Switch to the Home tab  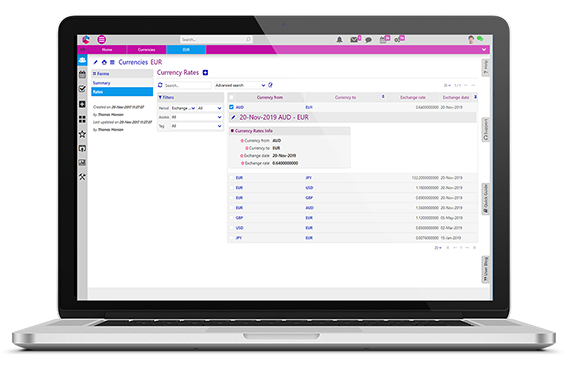(107, 49)
